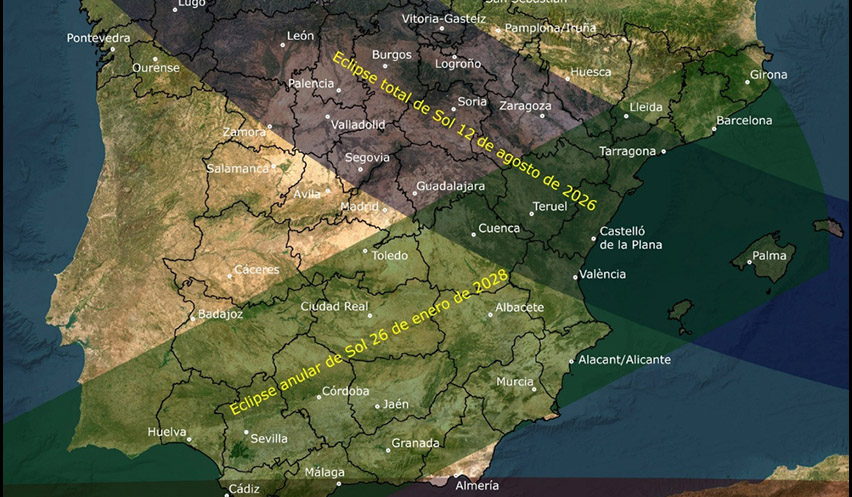Select the Cádiz city label
852x497 pixels.
[244, 489]
